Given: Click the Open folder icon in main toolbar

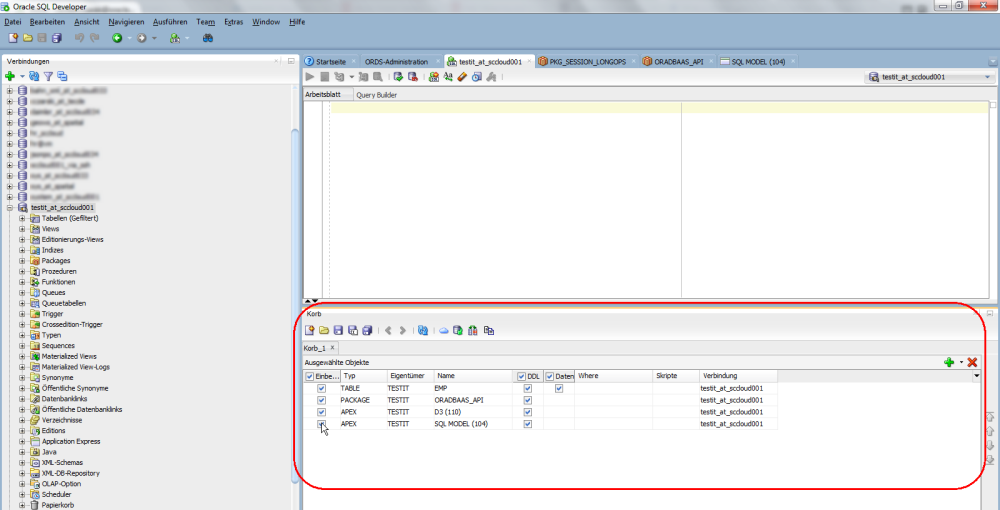Looking at the screenshot, I should [27, 38].
